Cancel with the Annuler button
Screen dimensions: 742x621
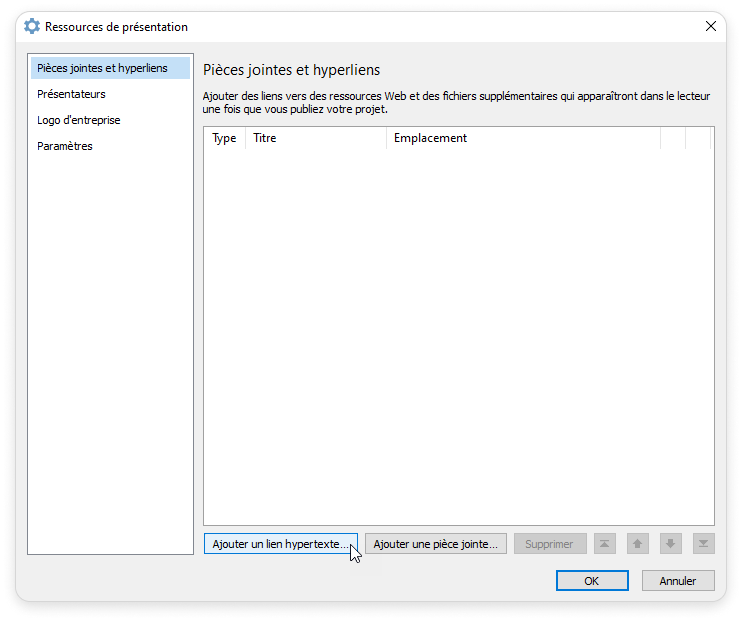677,580
